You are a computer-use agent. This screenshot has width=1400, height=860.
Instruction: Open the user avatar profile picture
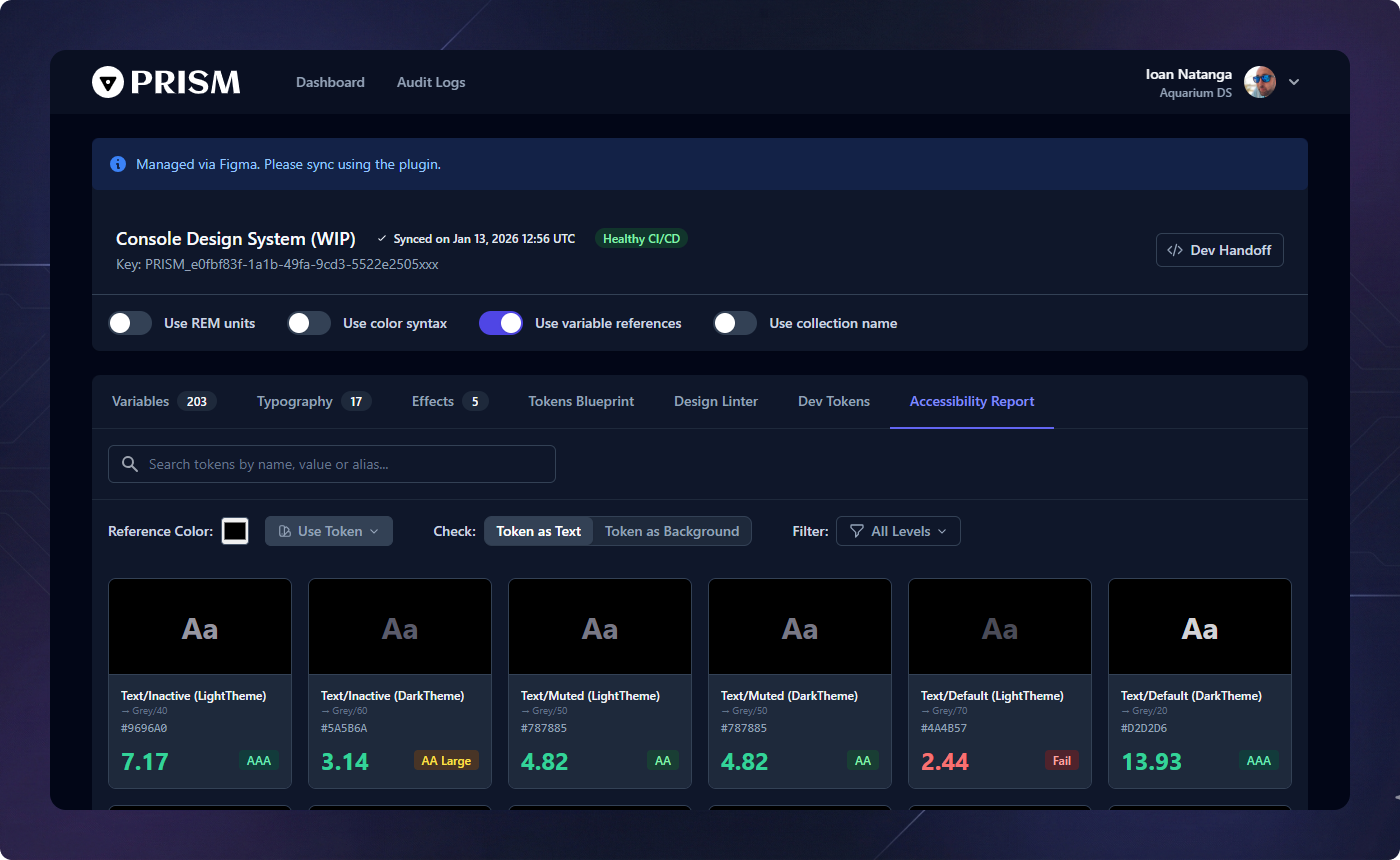pos(1259,82)
